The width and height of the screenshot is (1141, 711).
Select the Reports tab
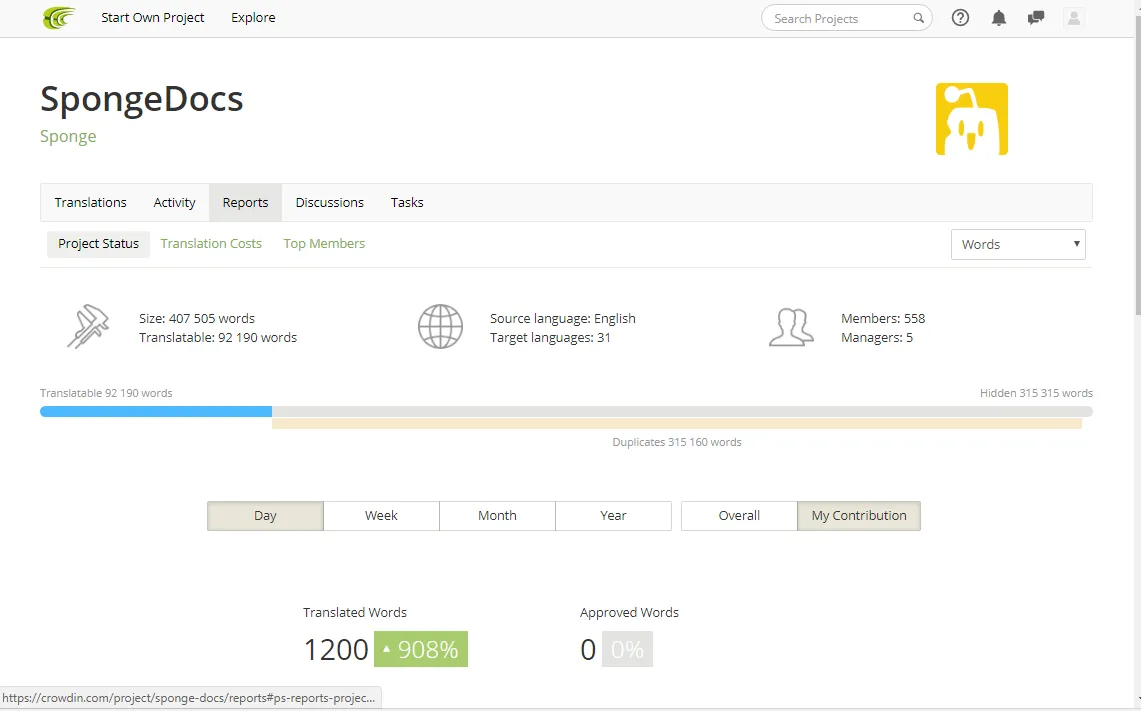245,202
